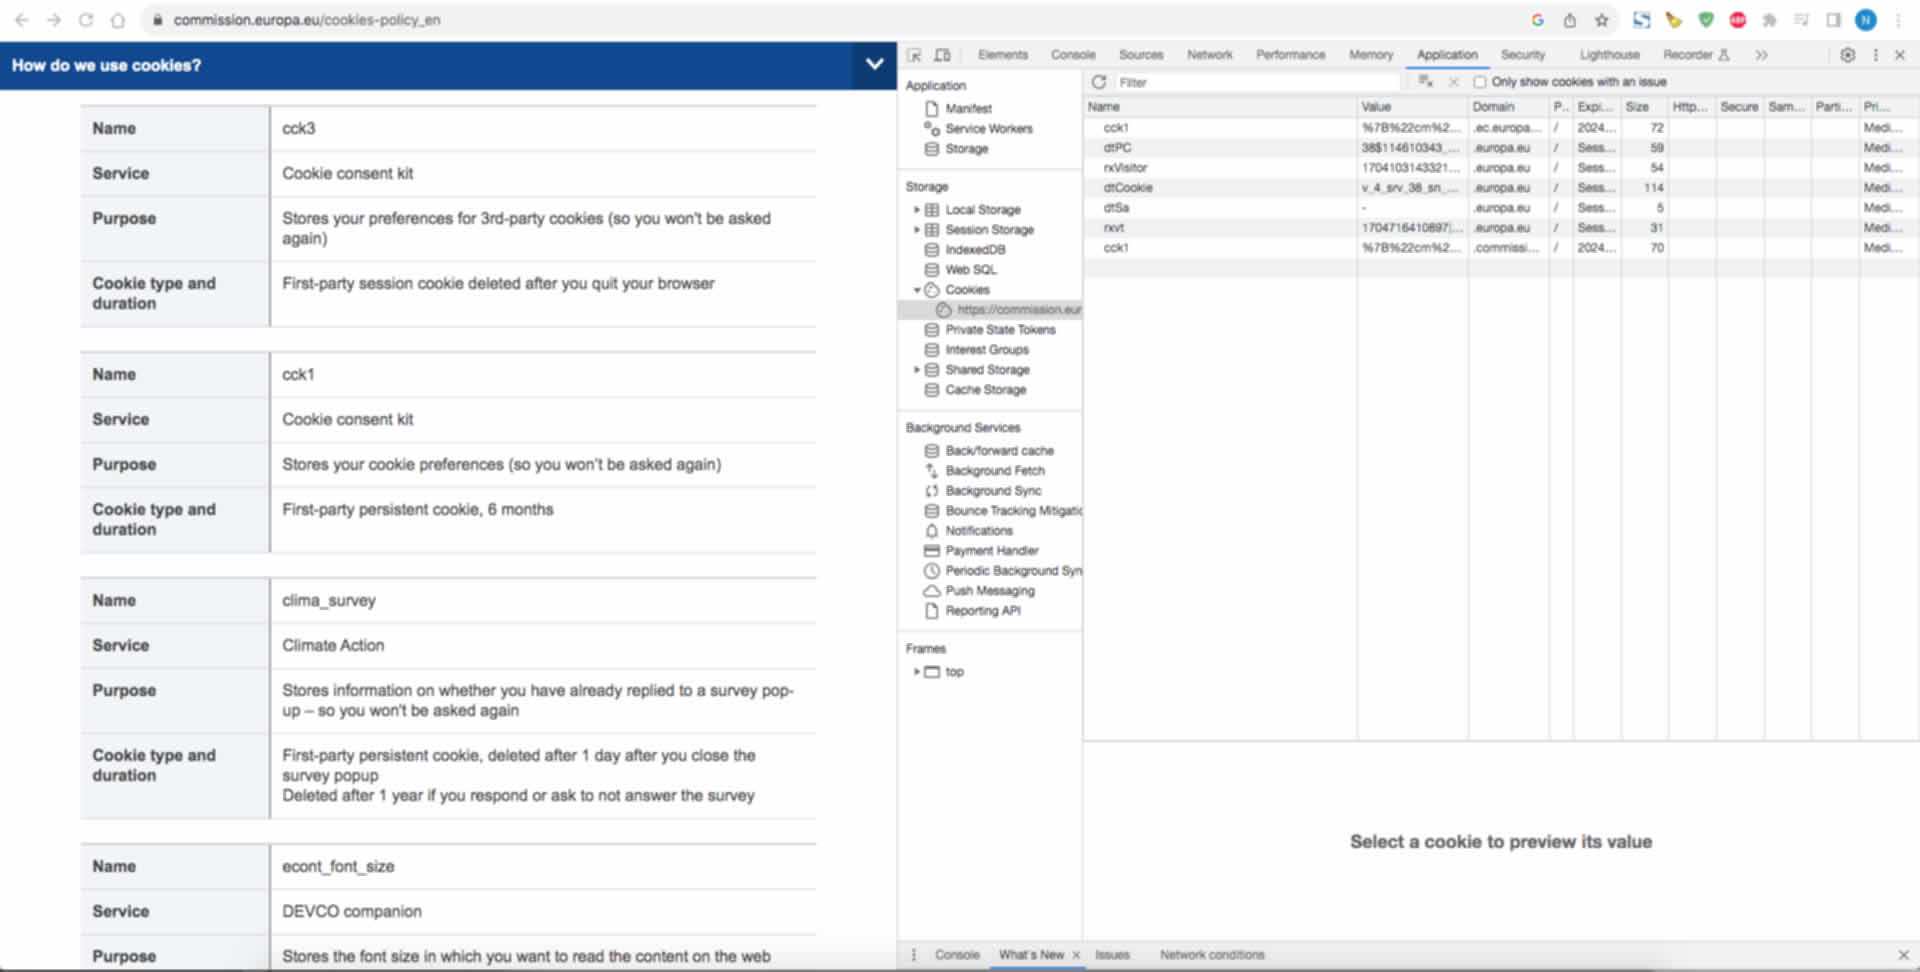The image size is (1920, 972).
Task: Expand the Shared Storage tree node
Action: tap(916, 370)
